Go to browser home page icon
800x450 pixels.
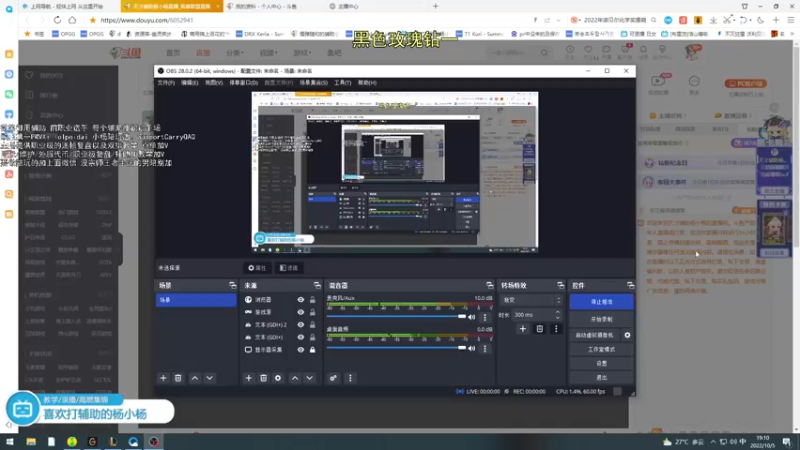(x=72, y=20)
